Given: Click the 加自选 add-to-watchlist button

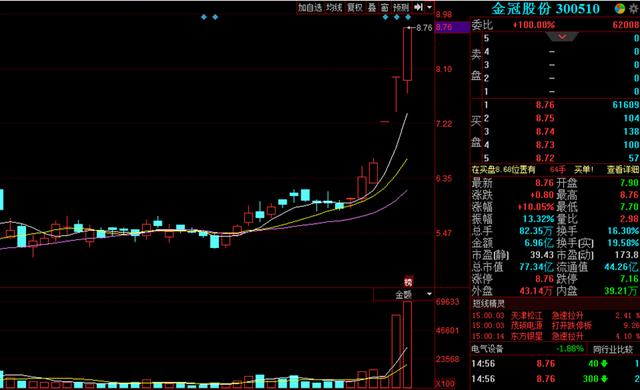Looking at the screenshot, I should coord(310,7).
